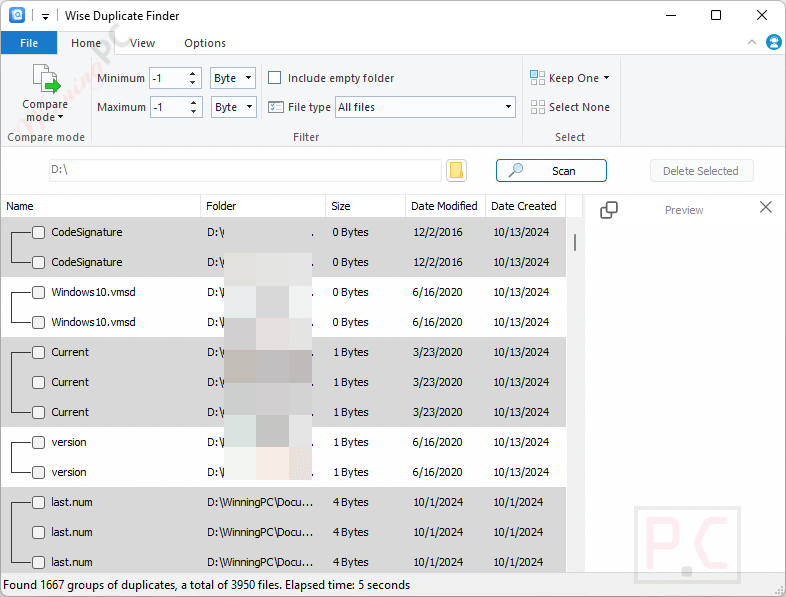Expand the Keep One dropdown arrow

pyautogui.click(x=607, y=78)
